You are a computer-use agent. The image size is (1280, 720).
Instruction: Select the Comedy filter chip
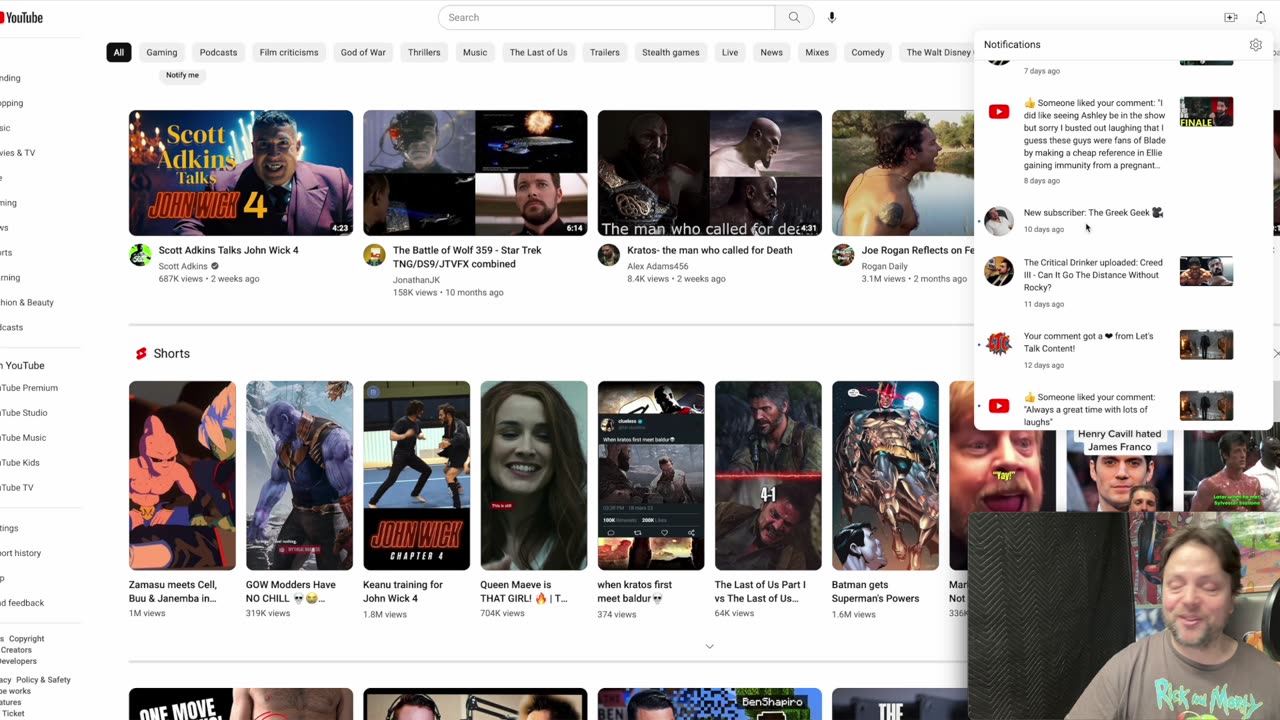pos(868,52)
